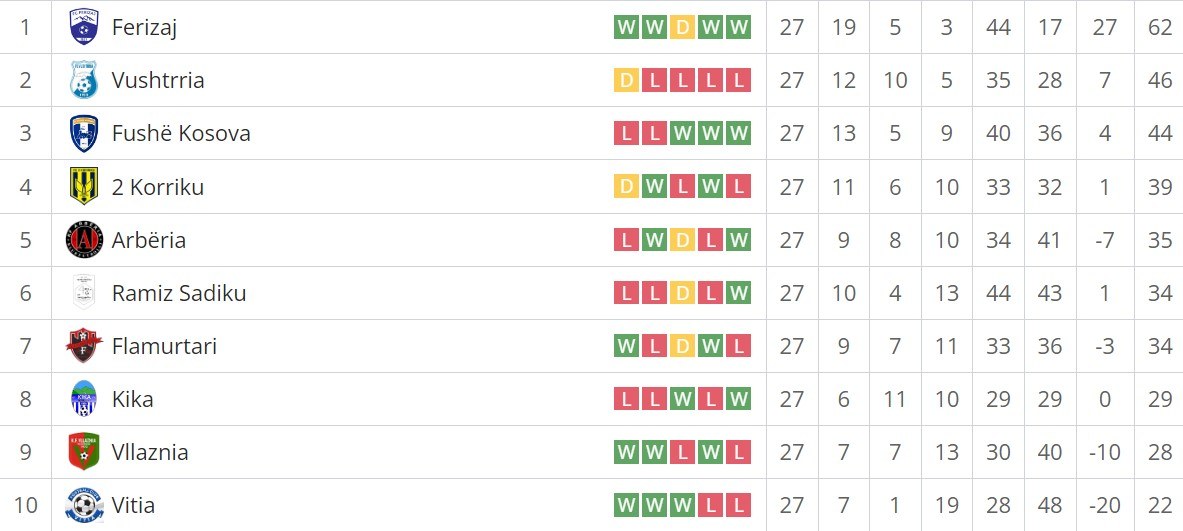The height and width of the screenshot is (531, 1183).
Task: Click the Fushë Kosova club crest
Action: [84, 134]
